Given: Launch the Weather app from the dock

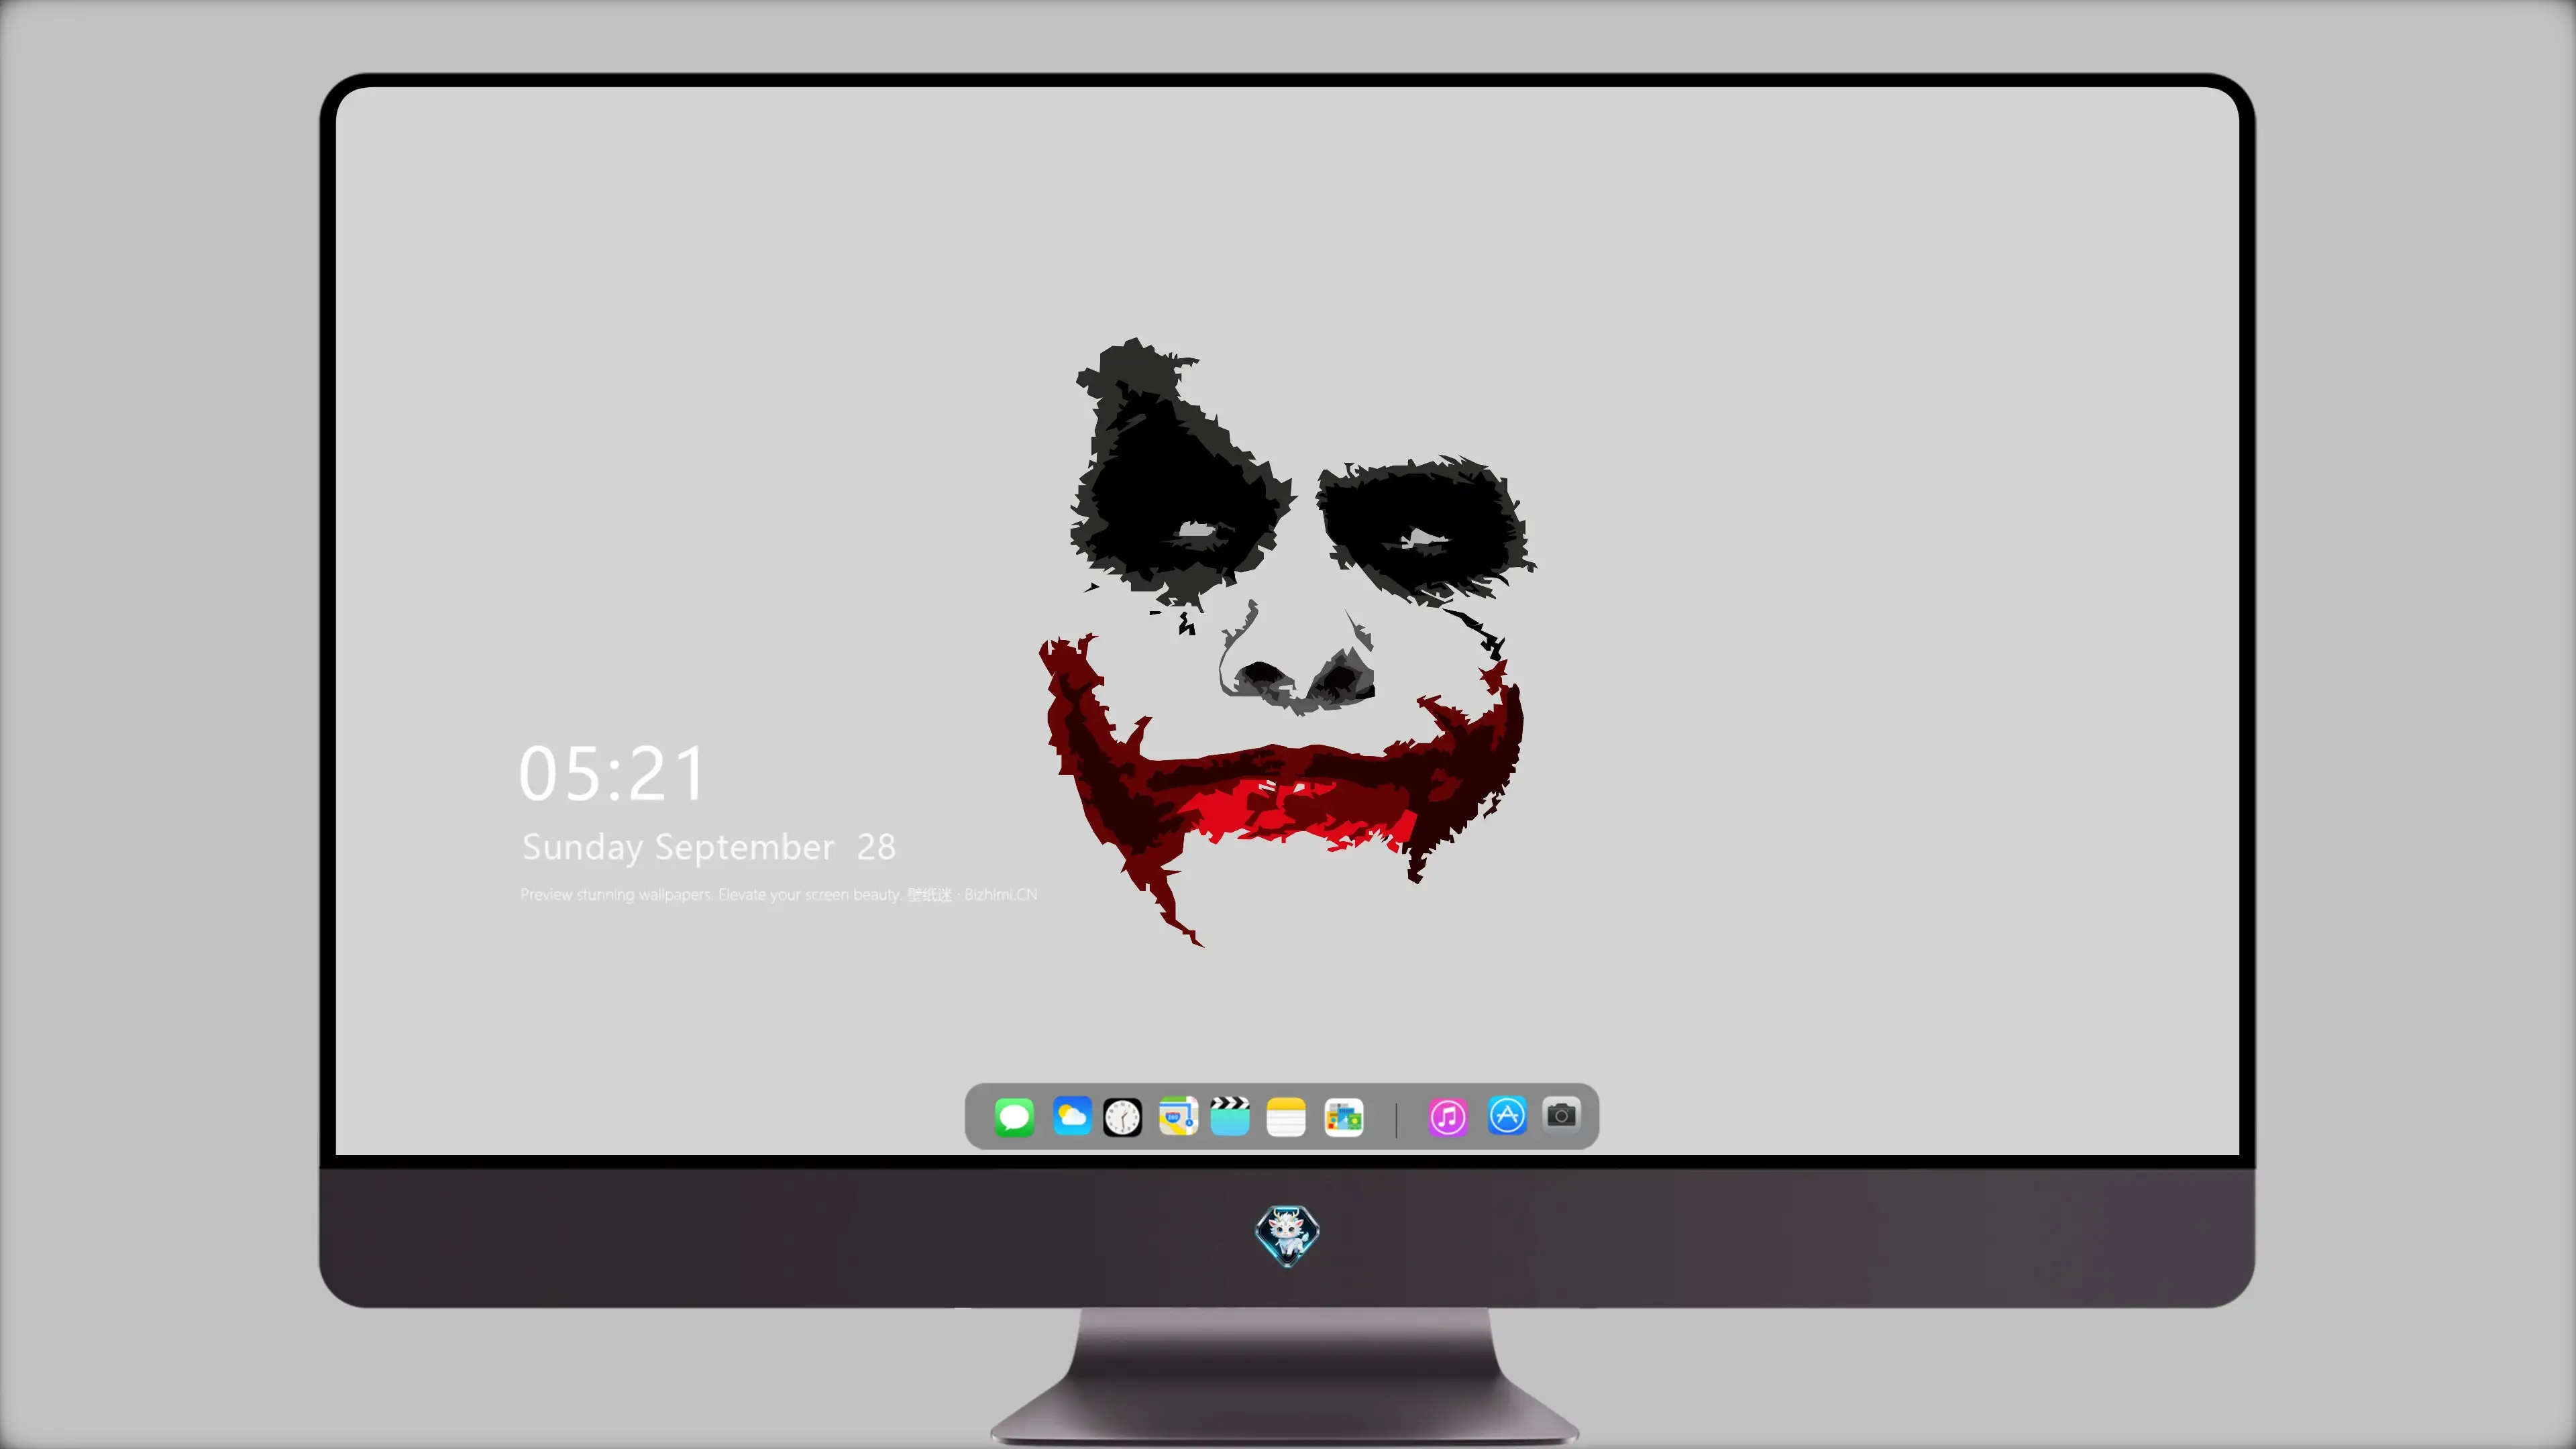Looking at the screenshot, I should click(x=1071, y=1116).
